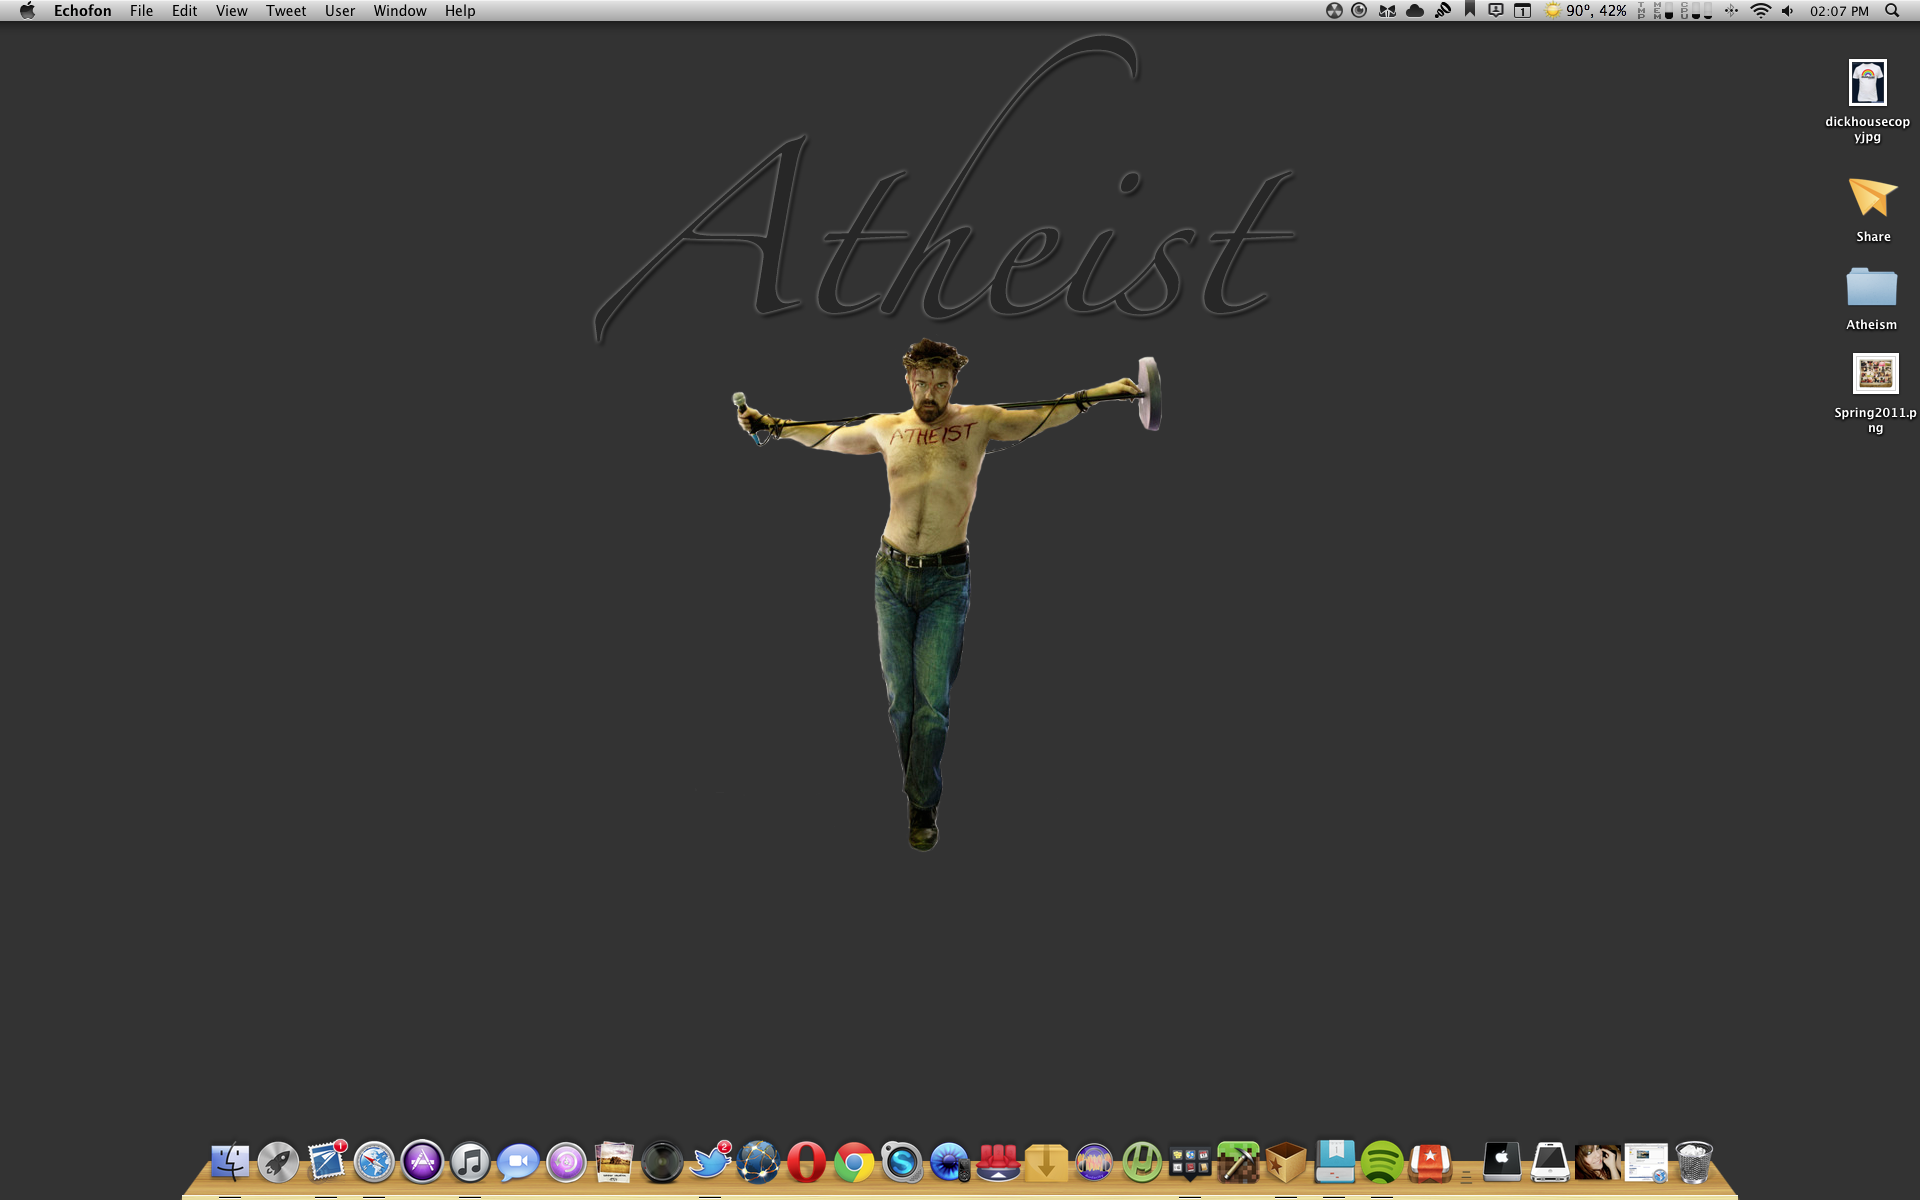Click the Echofon Twitter bird dock icon
1920x1200 pixels.
point(711,1163)
